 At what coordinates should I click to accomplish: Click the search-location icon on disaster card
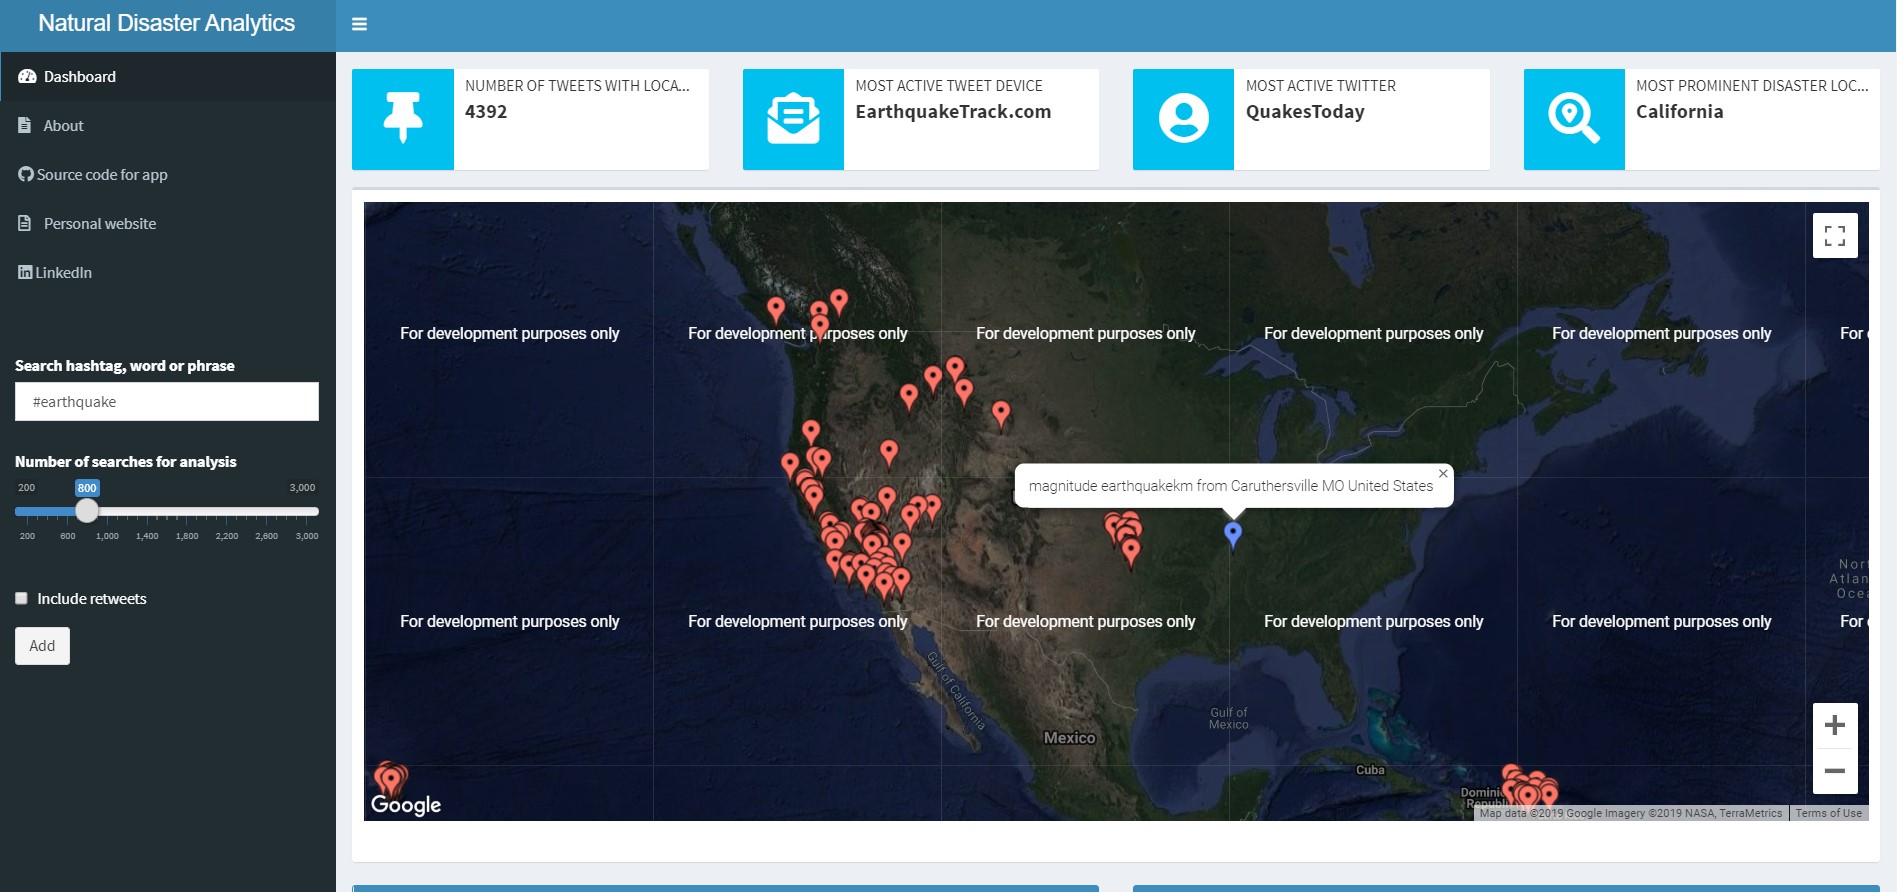click(x=1574, y=119)
